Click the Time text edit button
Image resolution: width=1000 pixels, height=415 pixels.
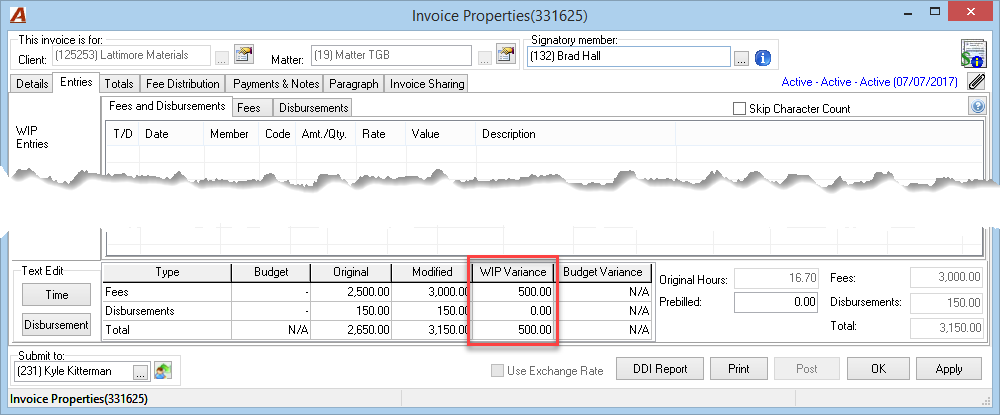pyautogui.click(x=57, y=295)
